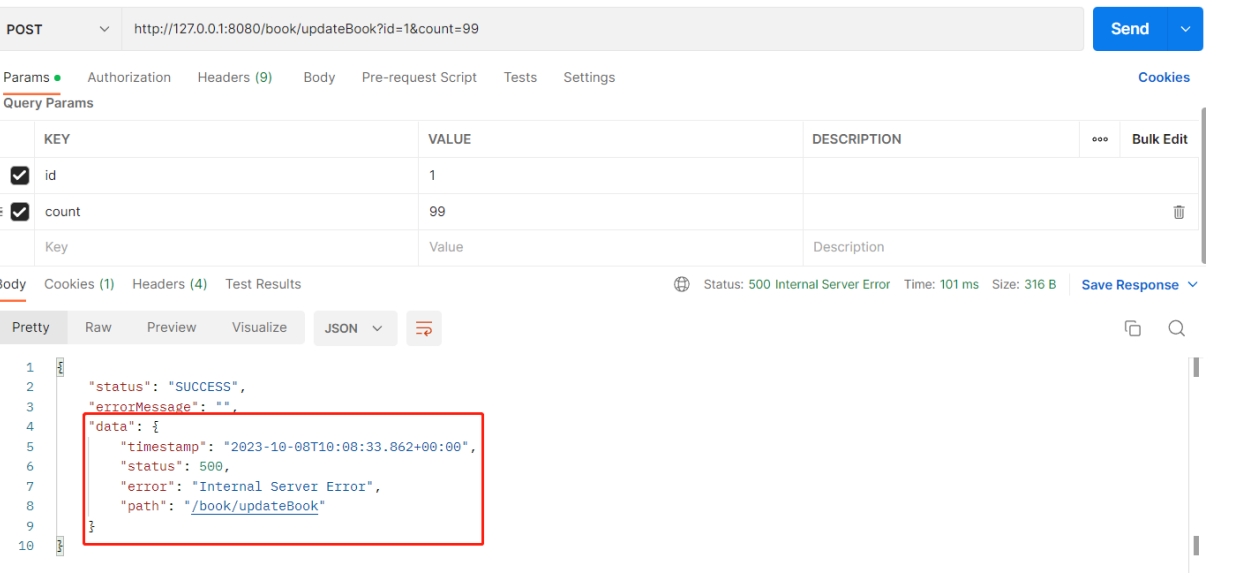This screenshot has height=577, width=1235.
Task: Open the Pre-request Script tab
Action: point(419,77)
